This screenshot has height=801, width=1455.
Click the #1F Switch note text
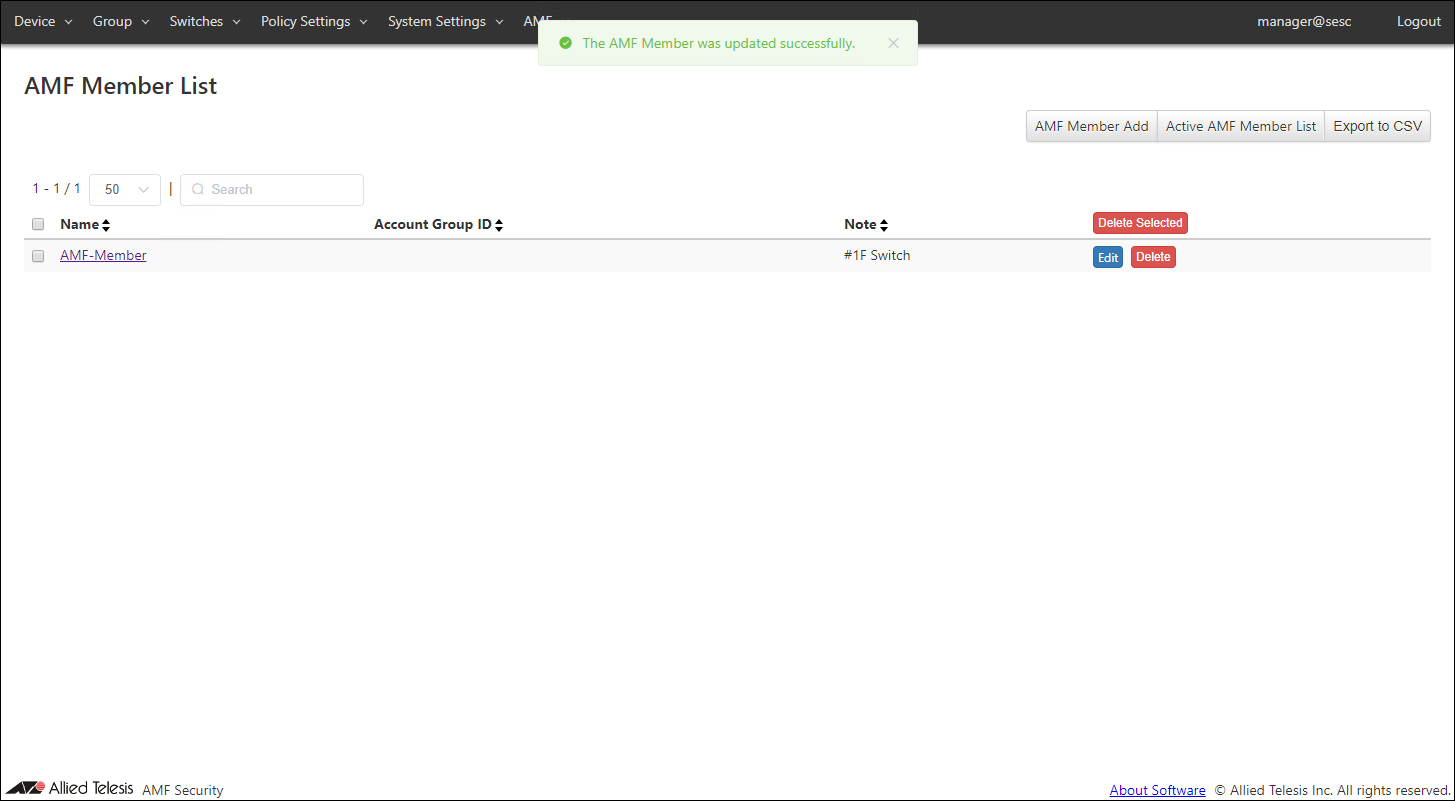pos(877,255)
